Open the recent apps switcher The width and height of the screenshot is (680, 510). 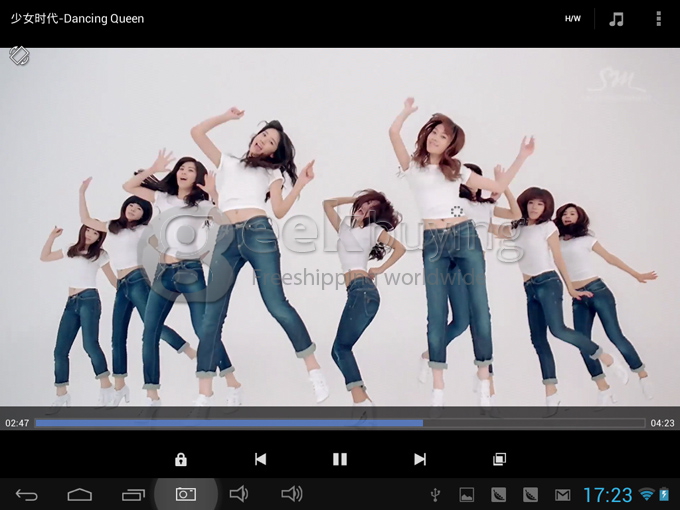133,494
